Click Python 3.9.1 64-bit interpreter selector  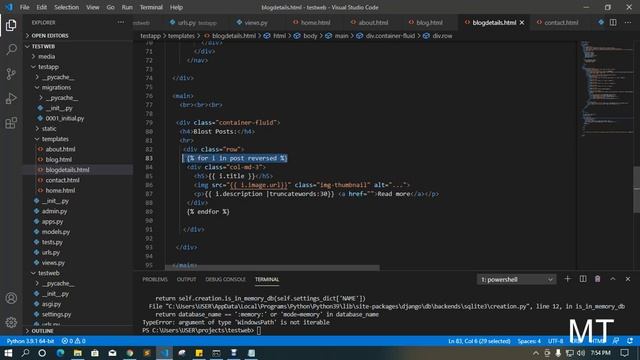pyautogui.click(x=30, y=341)
